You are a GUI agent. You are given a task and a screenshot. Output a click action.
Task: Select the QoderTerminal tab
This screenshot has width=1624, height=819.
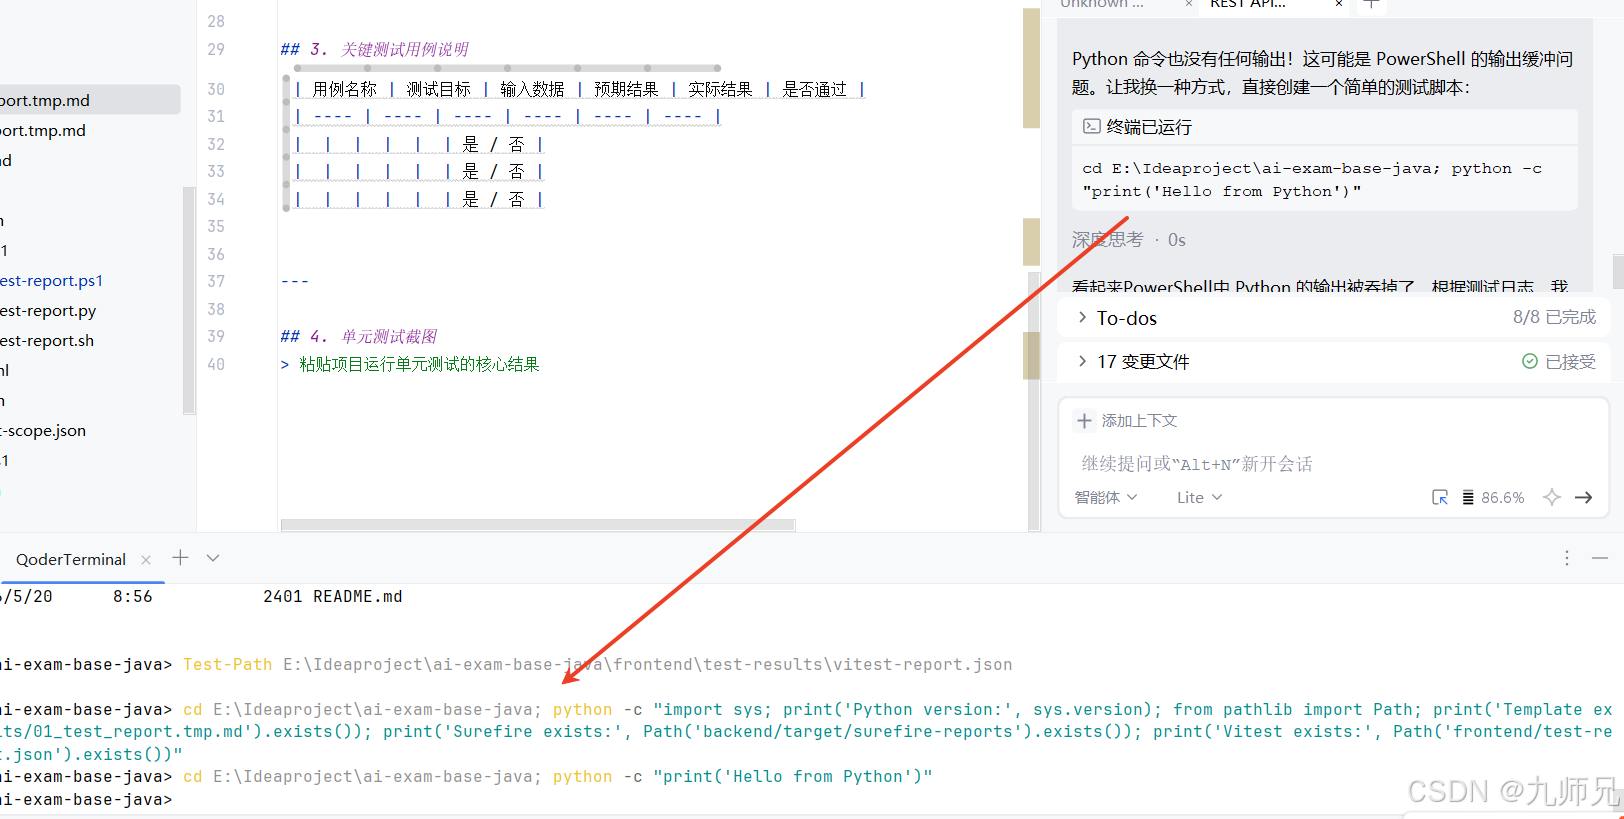pos(71,559)
